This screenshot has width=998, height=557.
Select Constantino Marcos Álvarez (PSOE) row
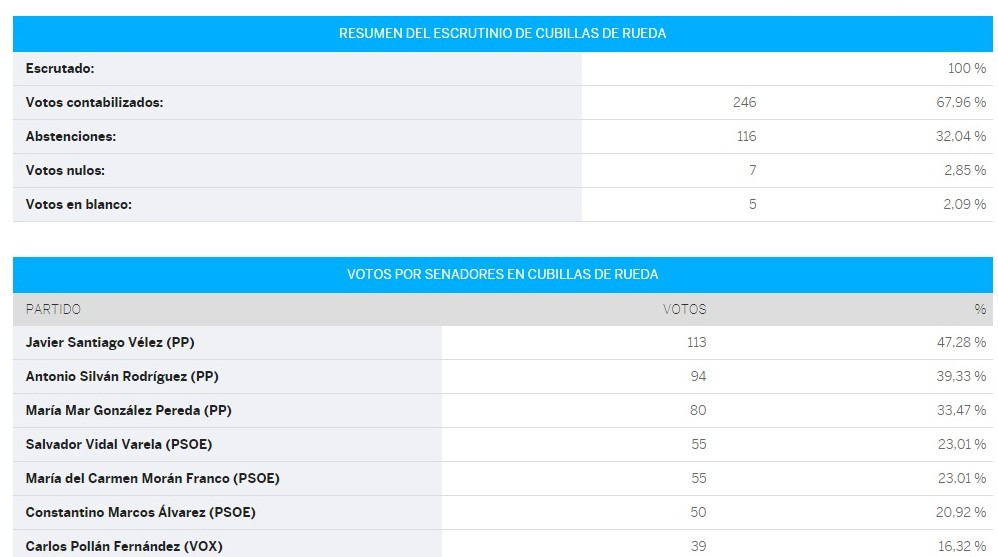502,512
